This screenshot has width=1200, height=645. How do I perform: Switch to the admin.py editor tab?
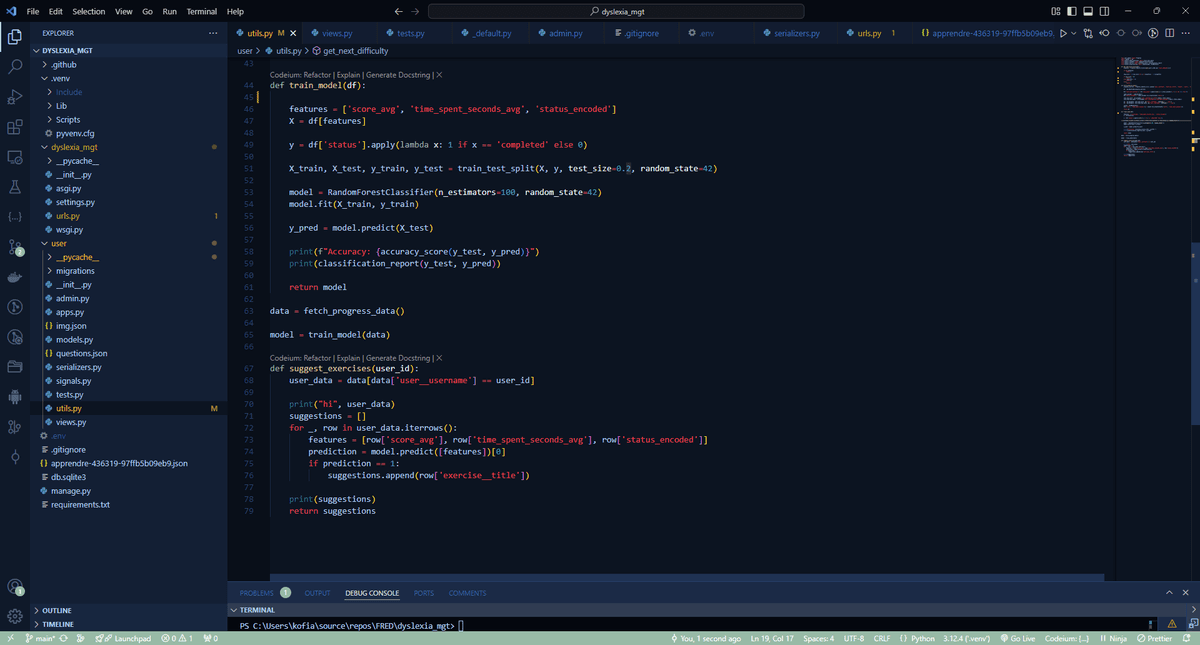[x=565, y=33]
